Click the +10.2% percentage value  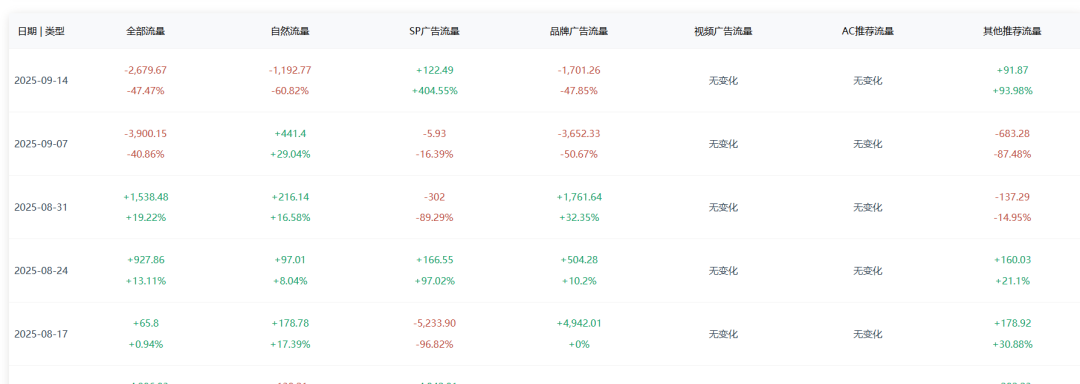pyautogui.click(x=579, y=281)
